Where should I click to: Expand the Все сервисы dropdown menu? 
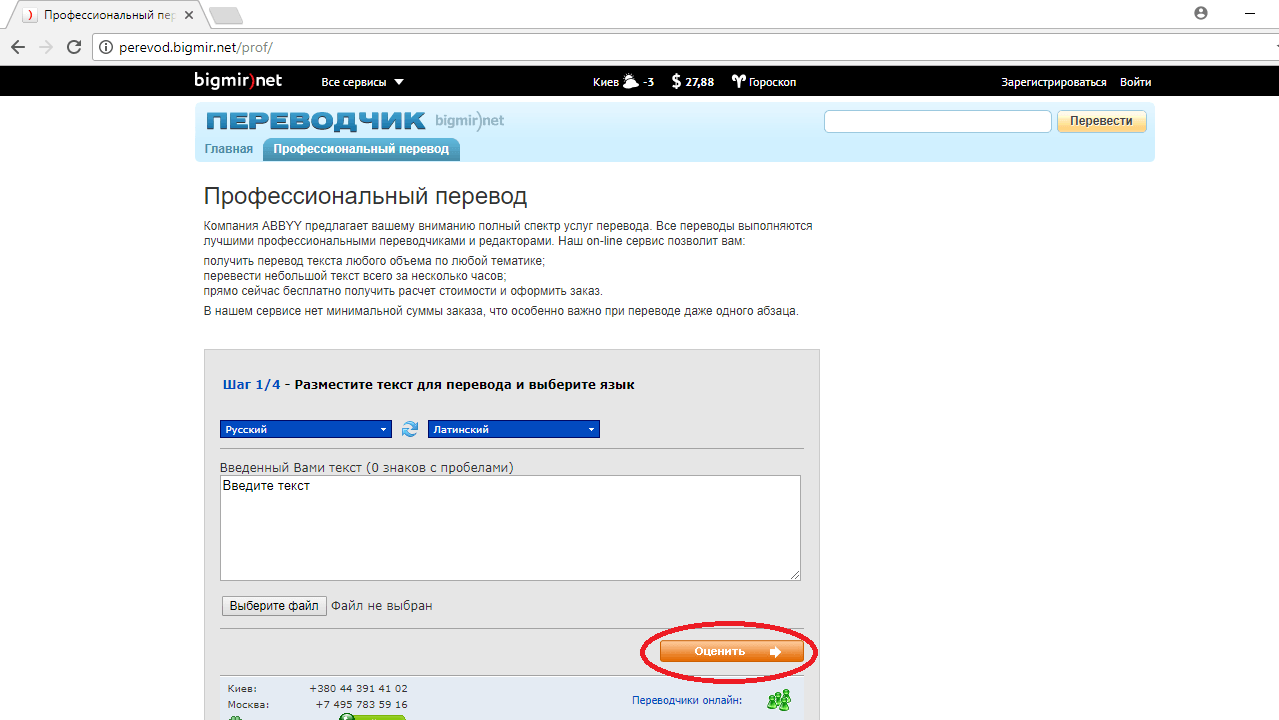coord(362,82)
